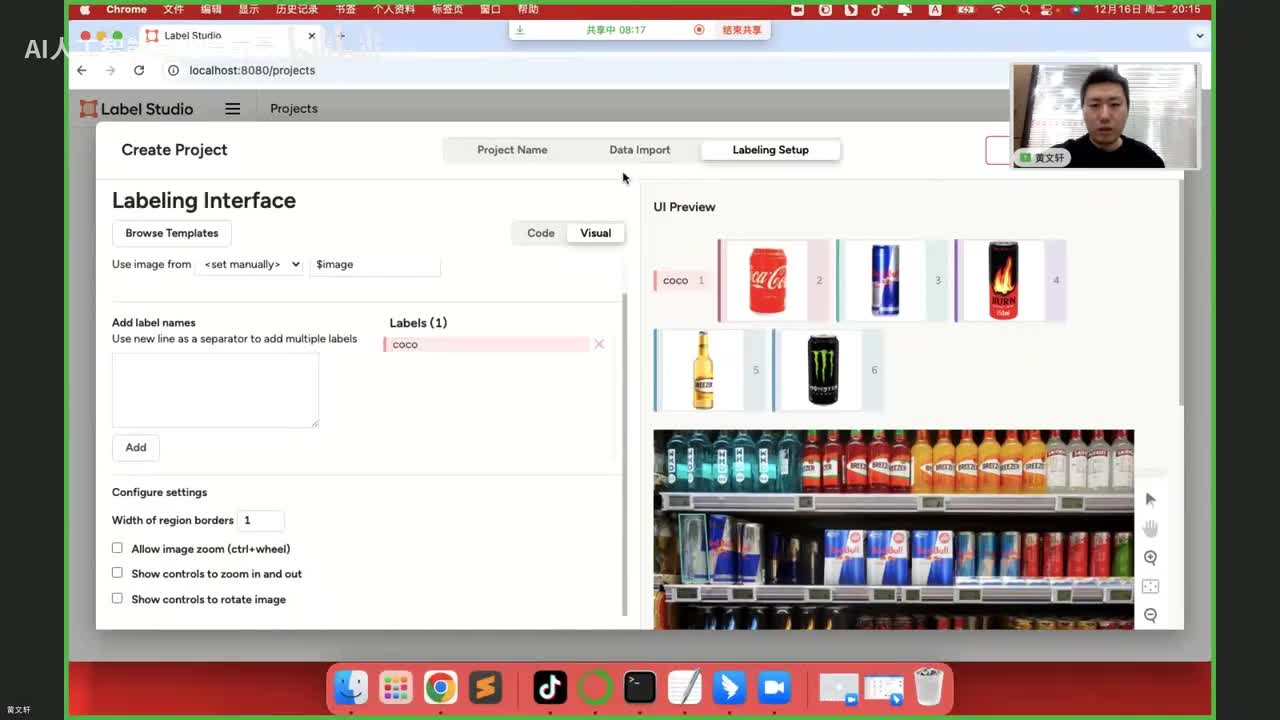Click the Width of region borders field
The image size is (1280, 720).
click(261, 520)
